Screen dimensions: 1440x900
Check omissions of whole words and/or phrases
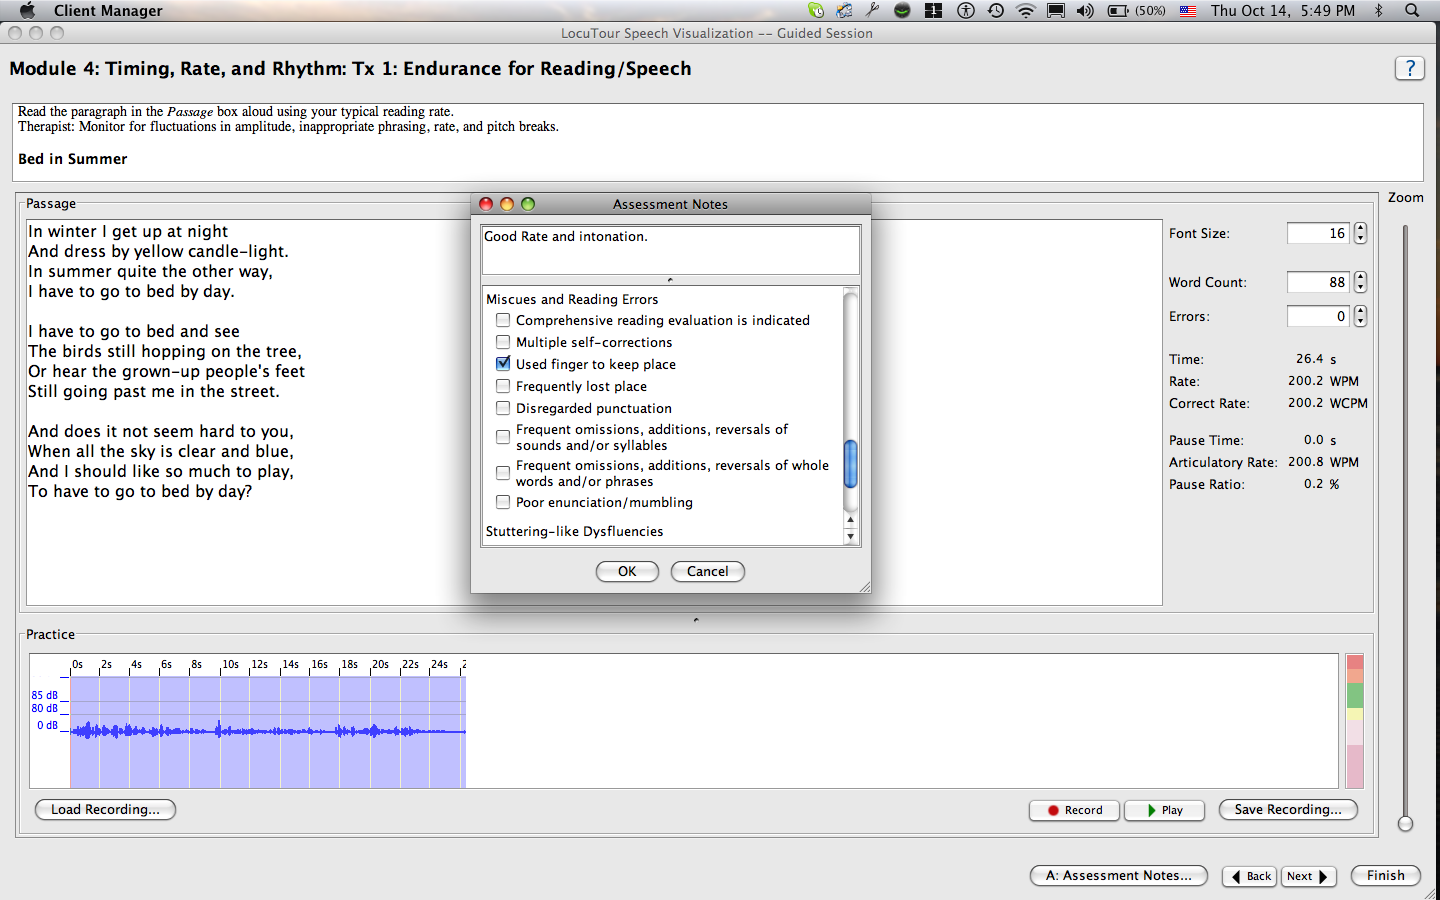(503, 473)
